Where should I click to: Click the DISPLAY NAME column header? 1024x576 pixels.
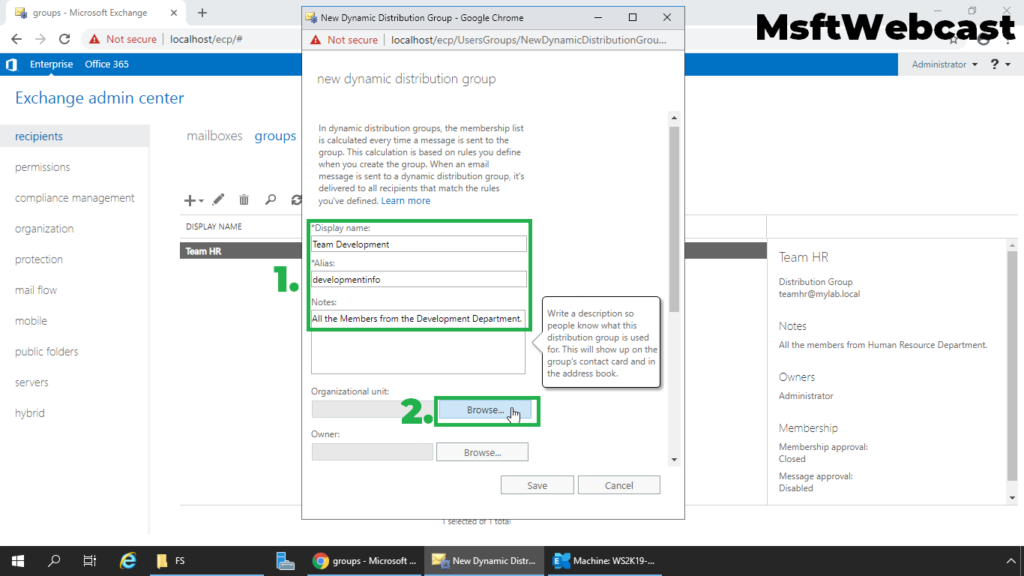click(214, 227)
